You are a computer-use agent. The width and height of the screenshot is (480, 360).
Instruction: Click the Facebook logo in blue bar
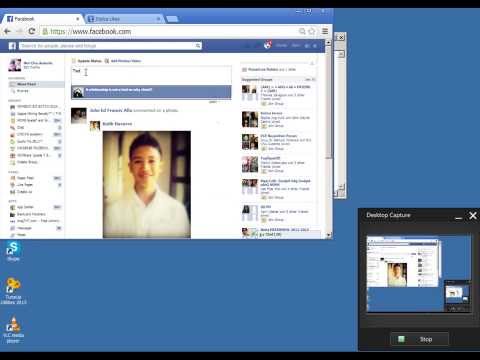12,46
